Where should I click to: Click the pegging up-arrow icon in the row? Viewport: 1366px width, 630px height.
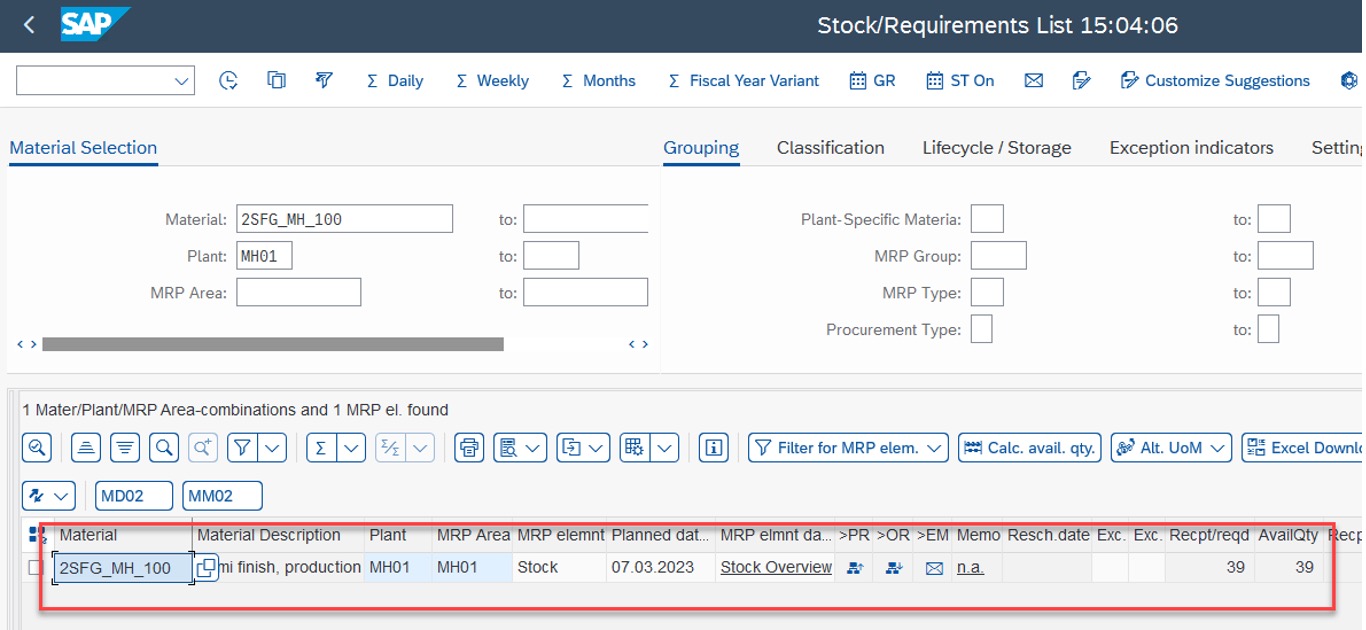click(x=854, y=567)
